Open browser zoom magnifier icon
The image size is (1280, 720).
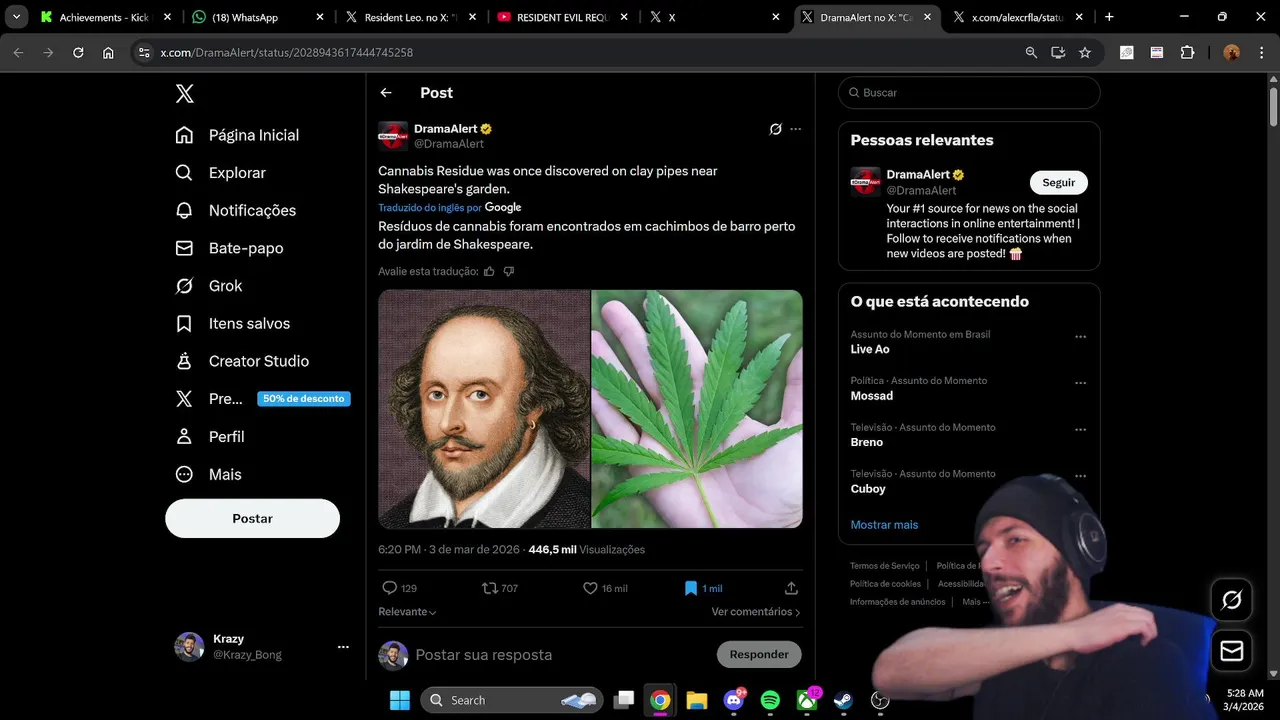(1031, 52)
